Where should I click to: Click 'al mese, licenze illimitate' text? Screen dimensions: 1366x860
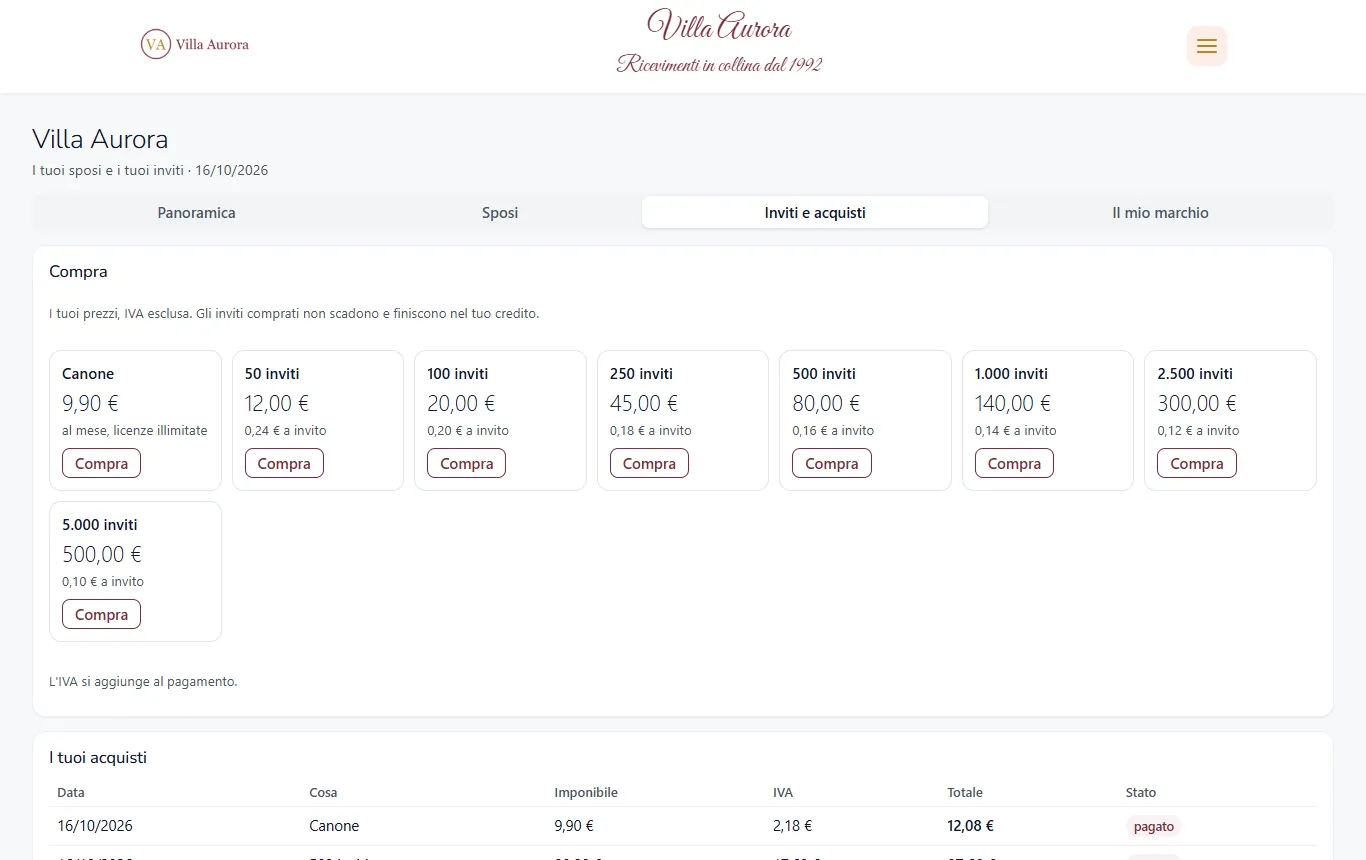(135, 431)
